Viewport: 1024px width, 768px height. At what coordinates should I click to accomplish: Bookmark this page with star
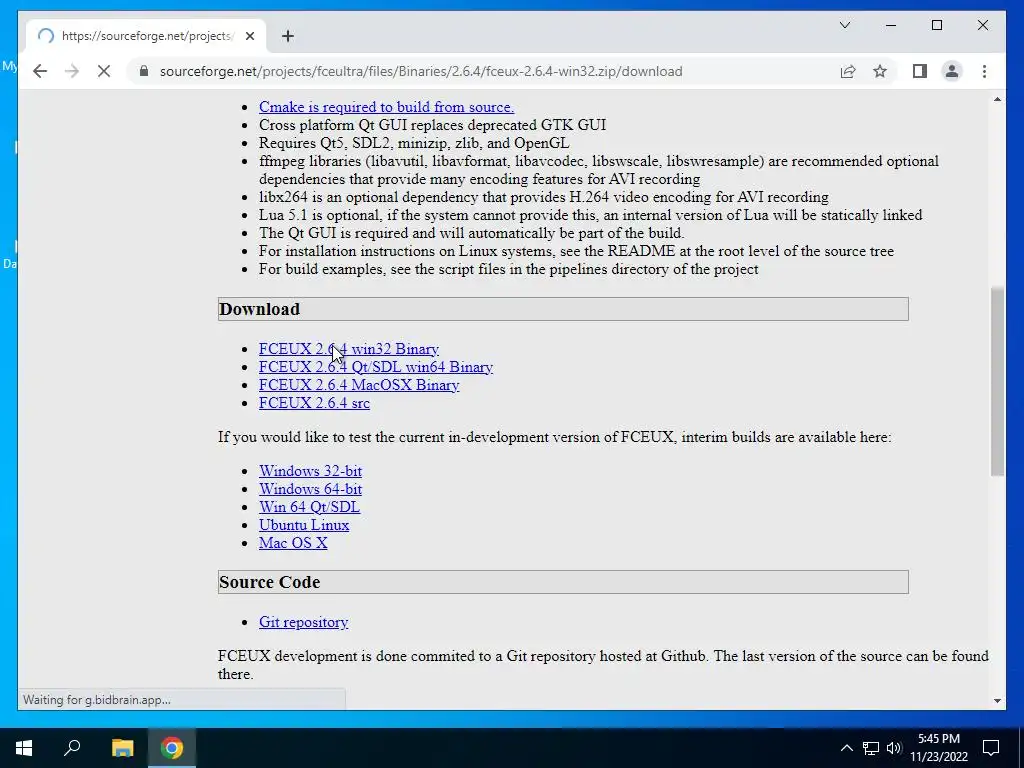click(880, 71)
